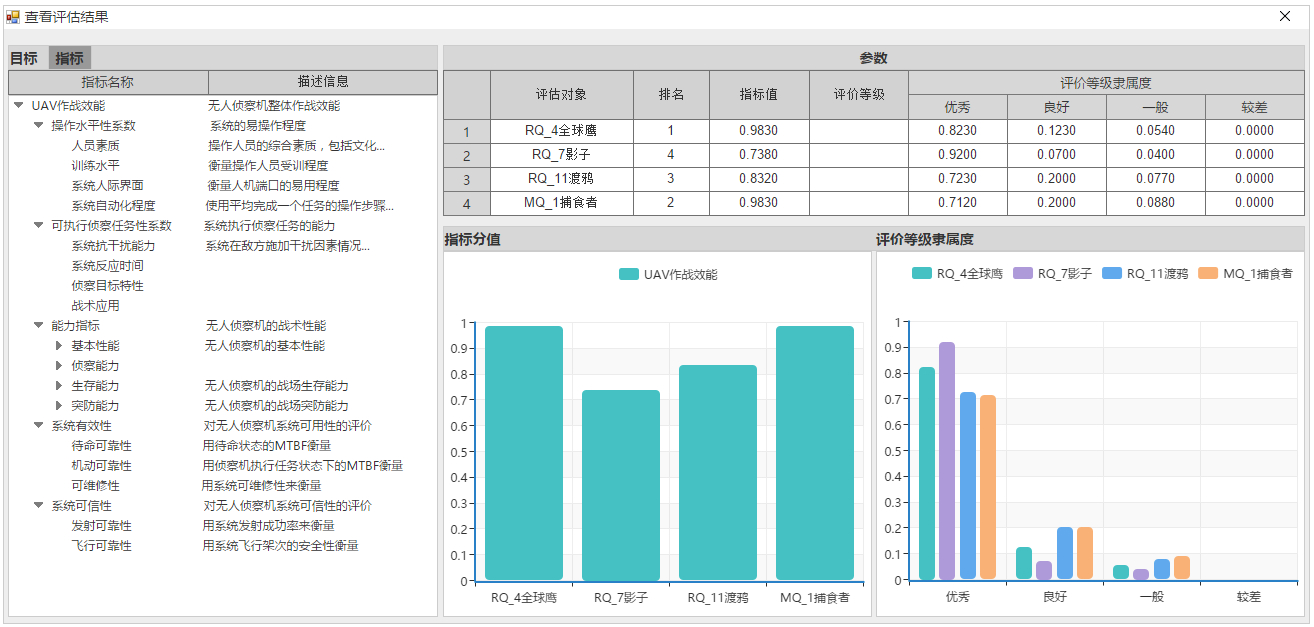Click the orange MQ_1捕食者 legend swatch
This screenshot has height=627, width=1314.
point(1208,273)
